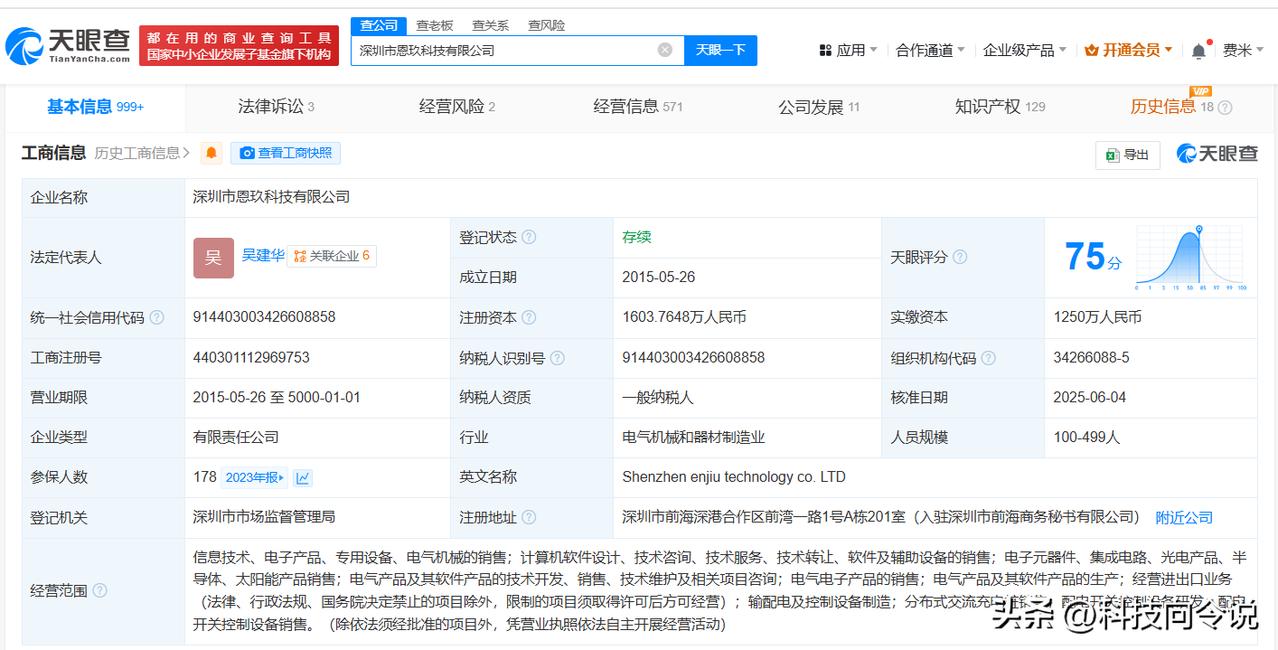The height and width of the screenshot is (650, 1278).
Task: Click the help icon next to 注册地址
Action: point(529,517)
